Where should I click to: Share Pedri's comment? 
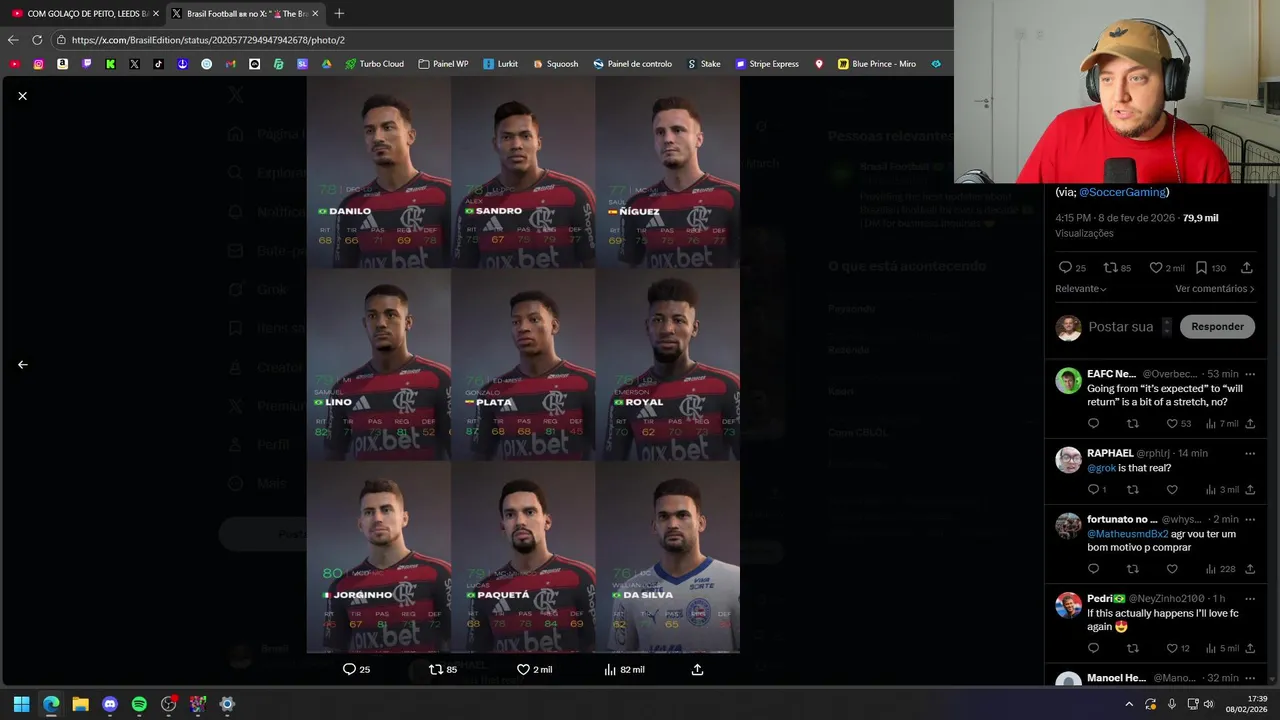[1250, 648]
